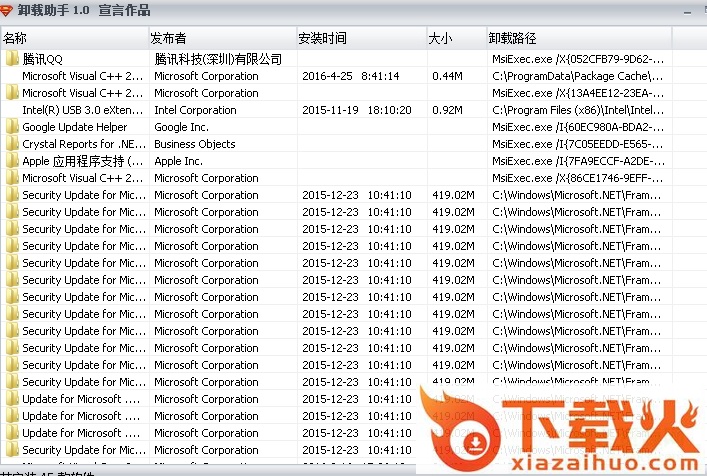This screenshot has width=707, height=476.
Task: Click uninstall path MsiExec.exe /X{13A4EE12-23EA-...
Action: 578,93
